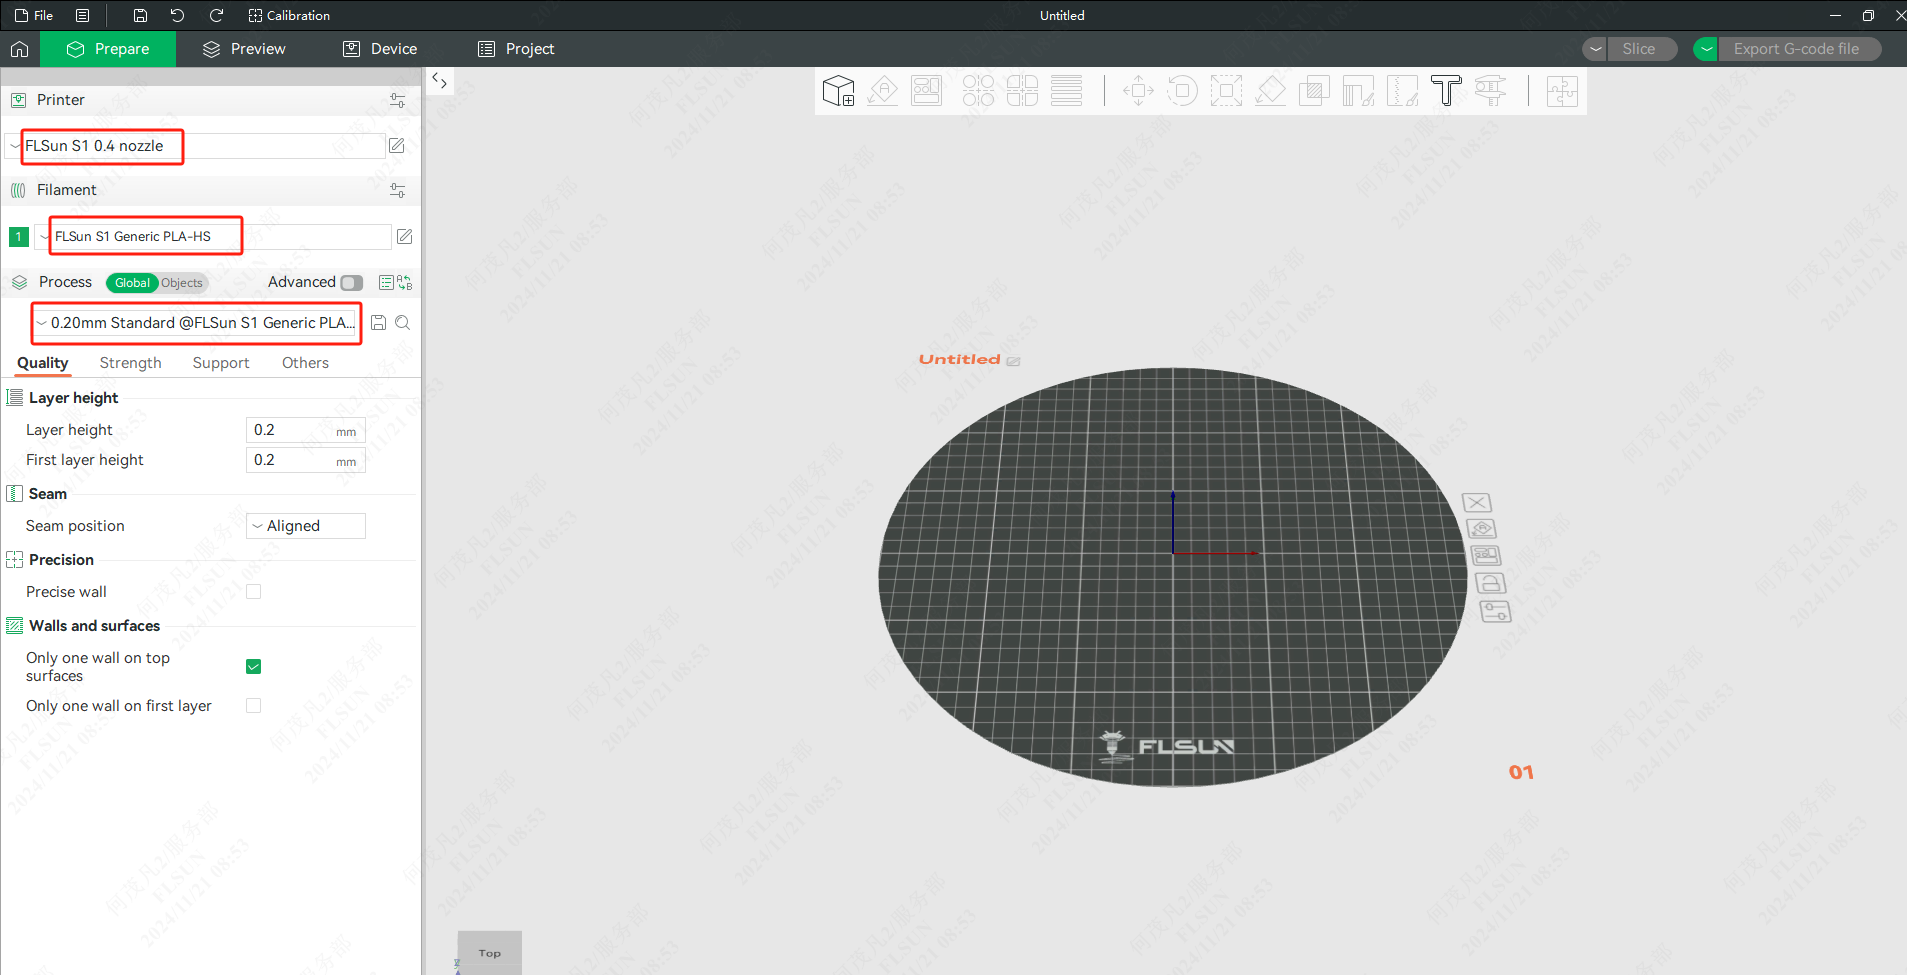
Task: Toggle the Advanced mode switch
Action: click(352, 283)
